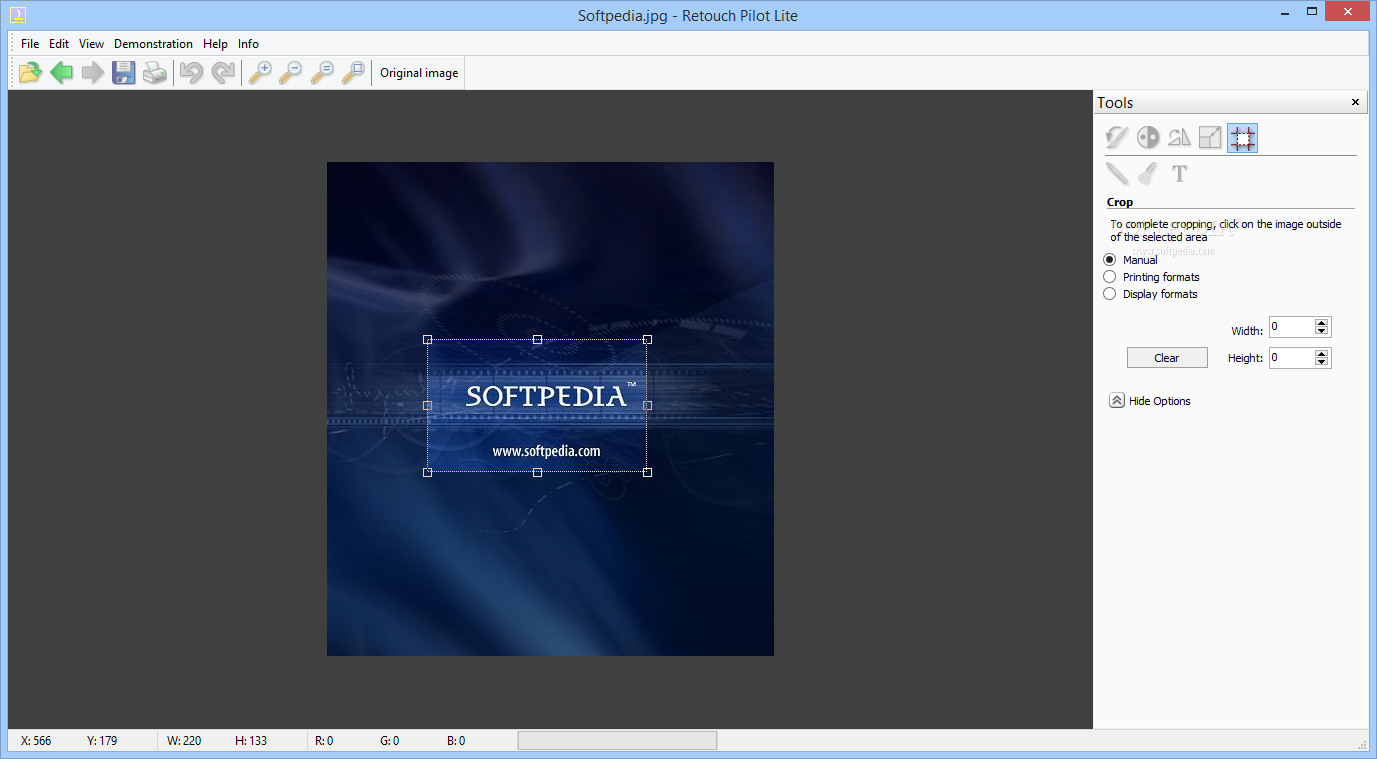Click the Clear button
The height and width of the screenshot is (759, 1377).
coord(1167,358)
